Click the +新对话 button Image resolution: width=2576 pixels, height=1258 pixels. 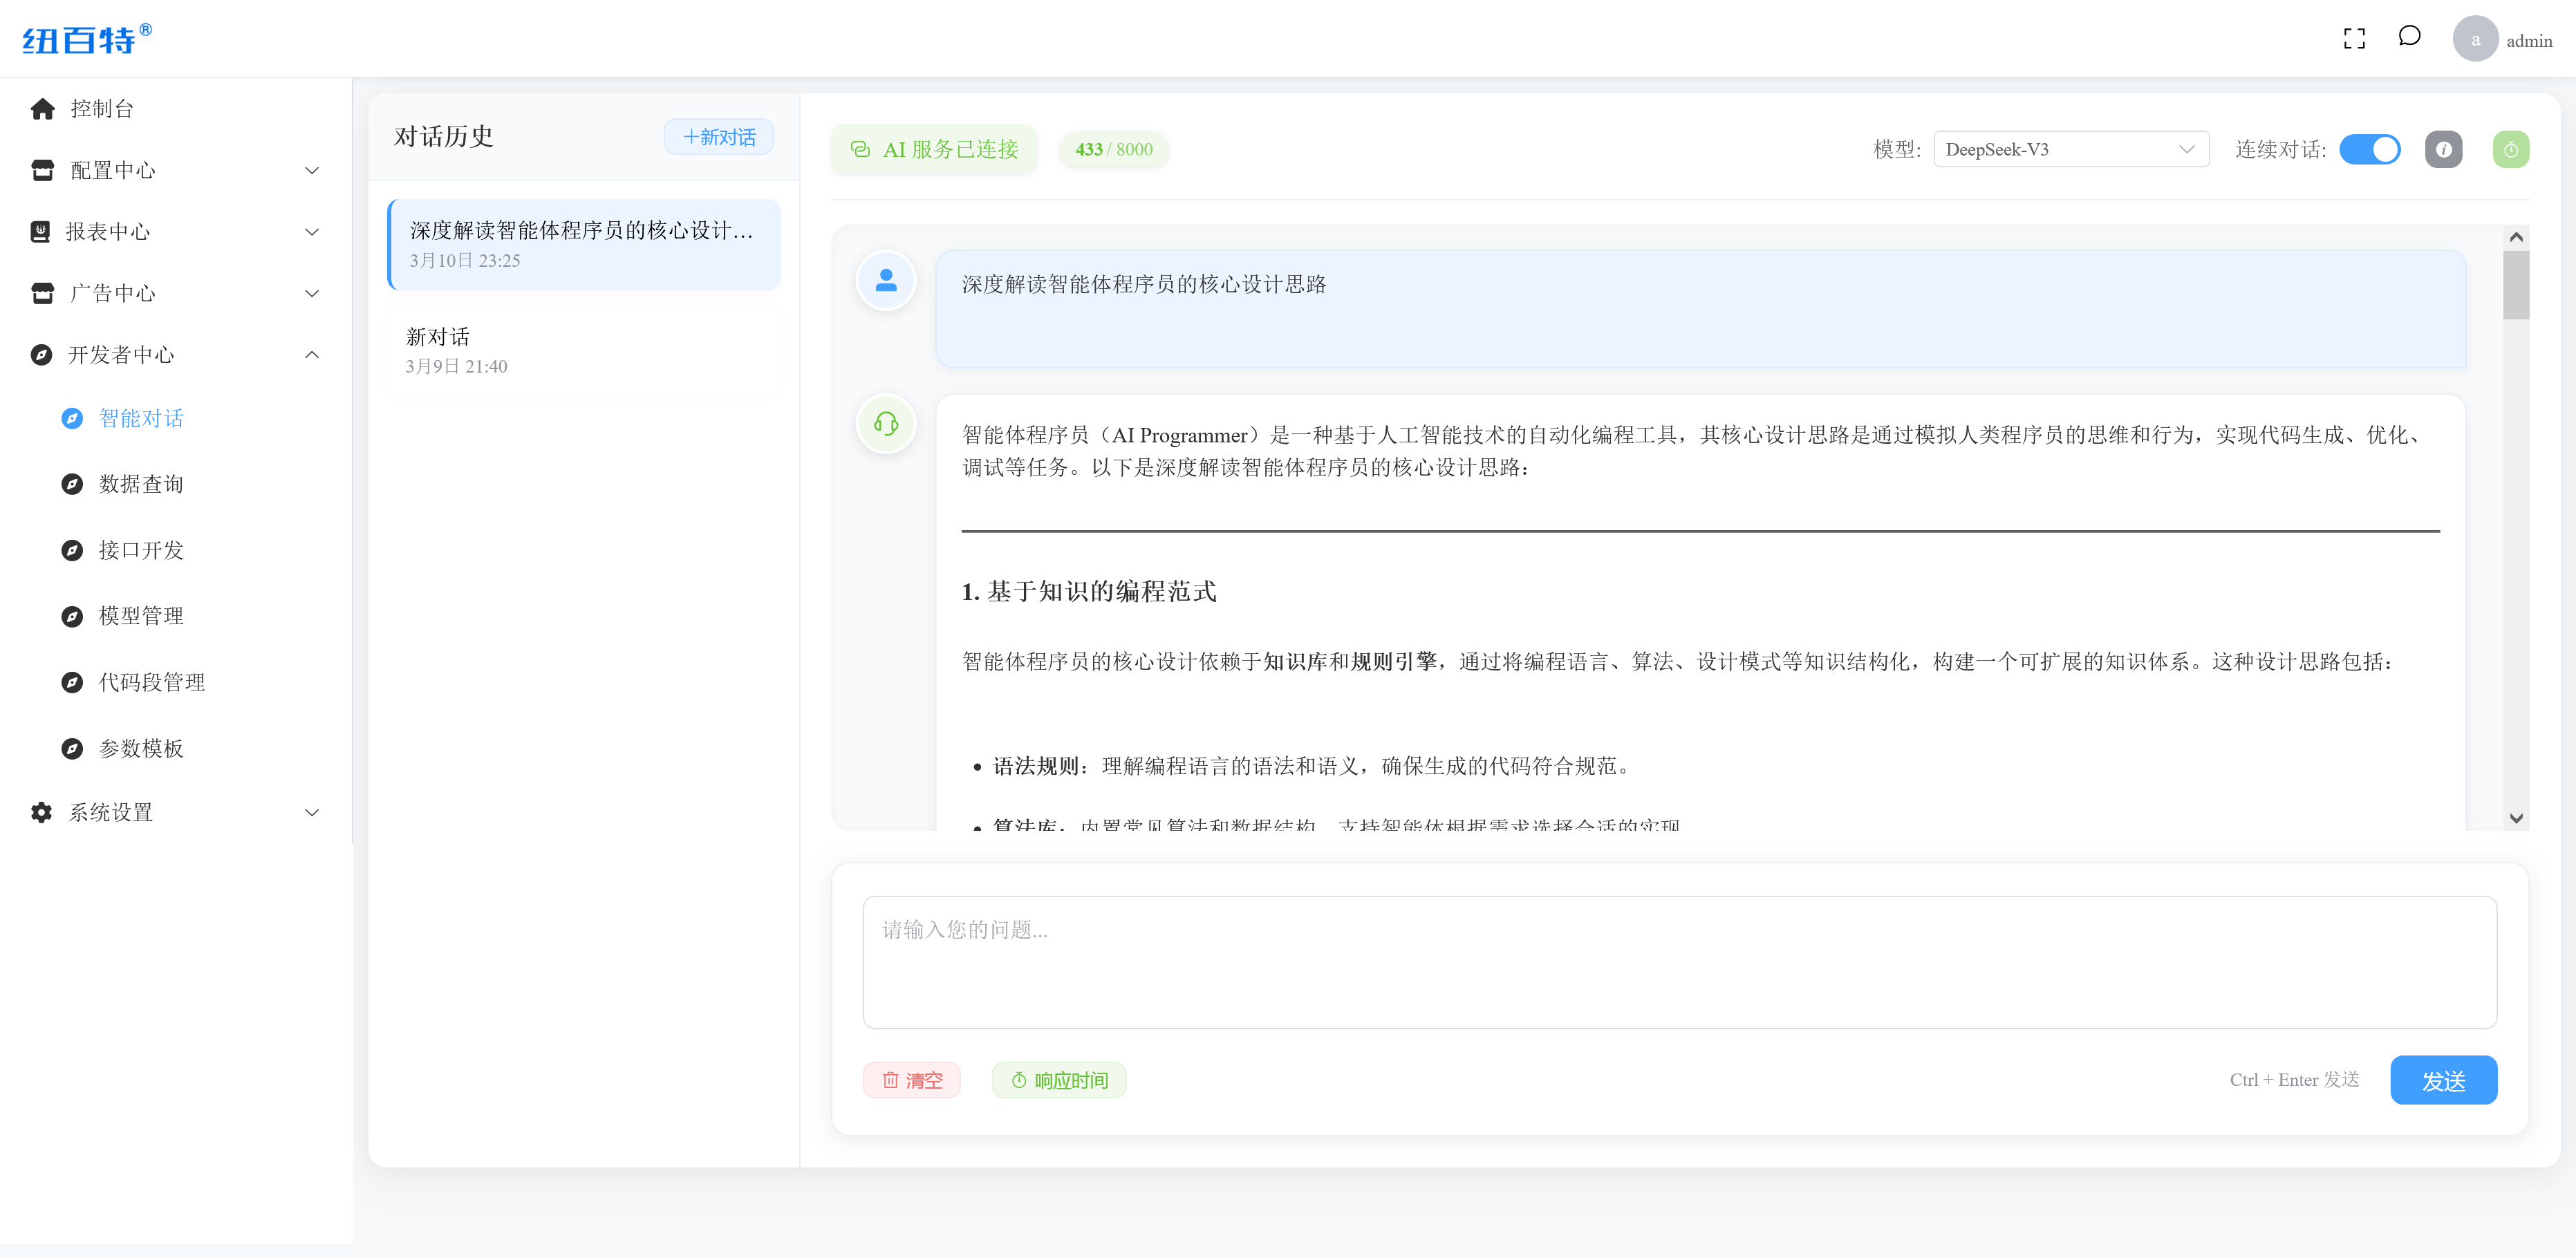(x=718, y=137)
